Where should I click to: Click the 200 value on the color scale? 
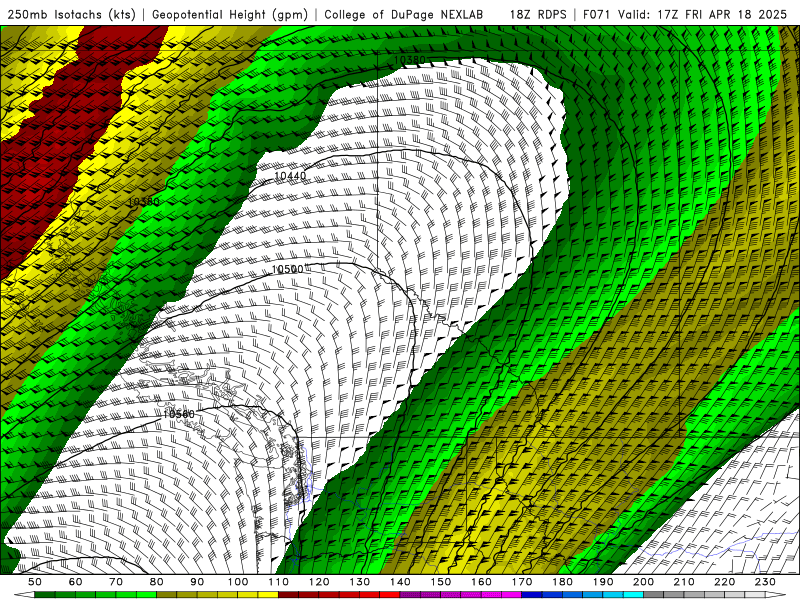pyautogui.click(x=643, y=582)
